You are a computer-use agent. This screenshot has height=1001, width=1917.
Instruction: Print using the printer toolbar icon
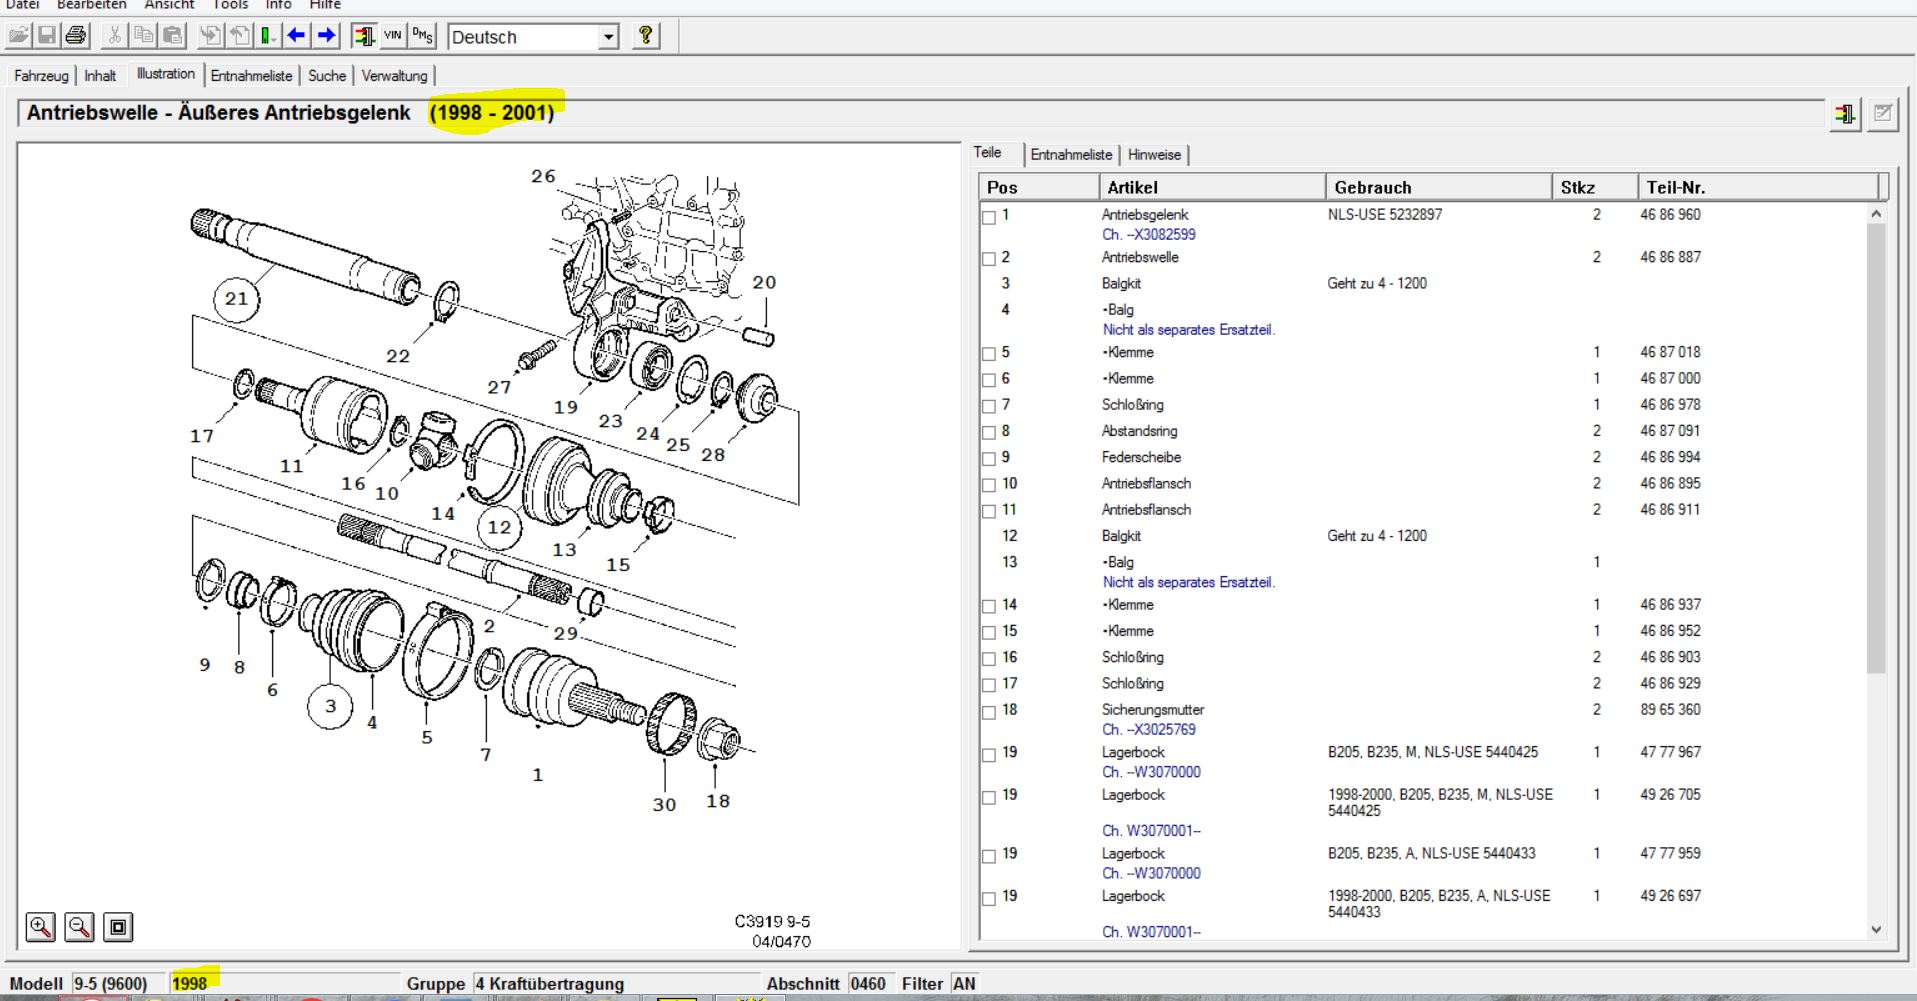tap(75, 36)
